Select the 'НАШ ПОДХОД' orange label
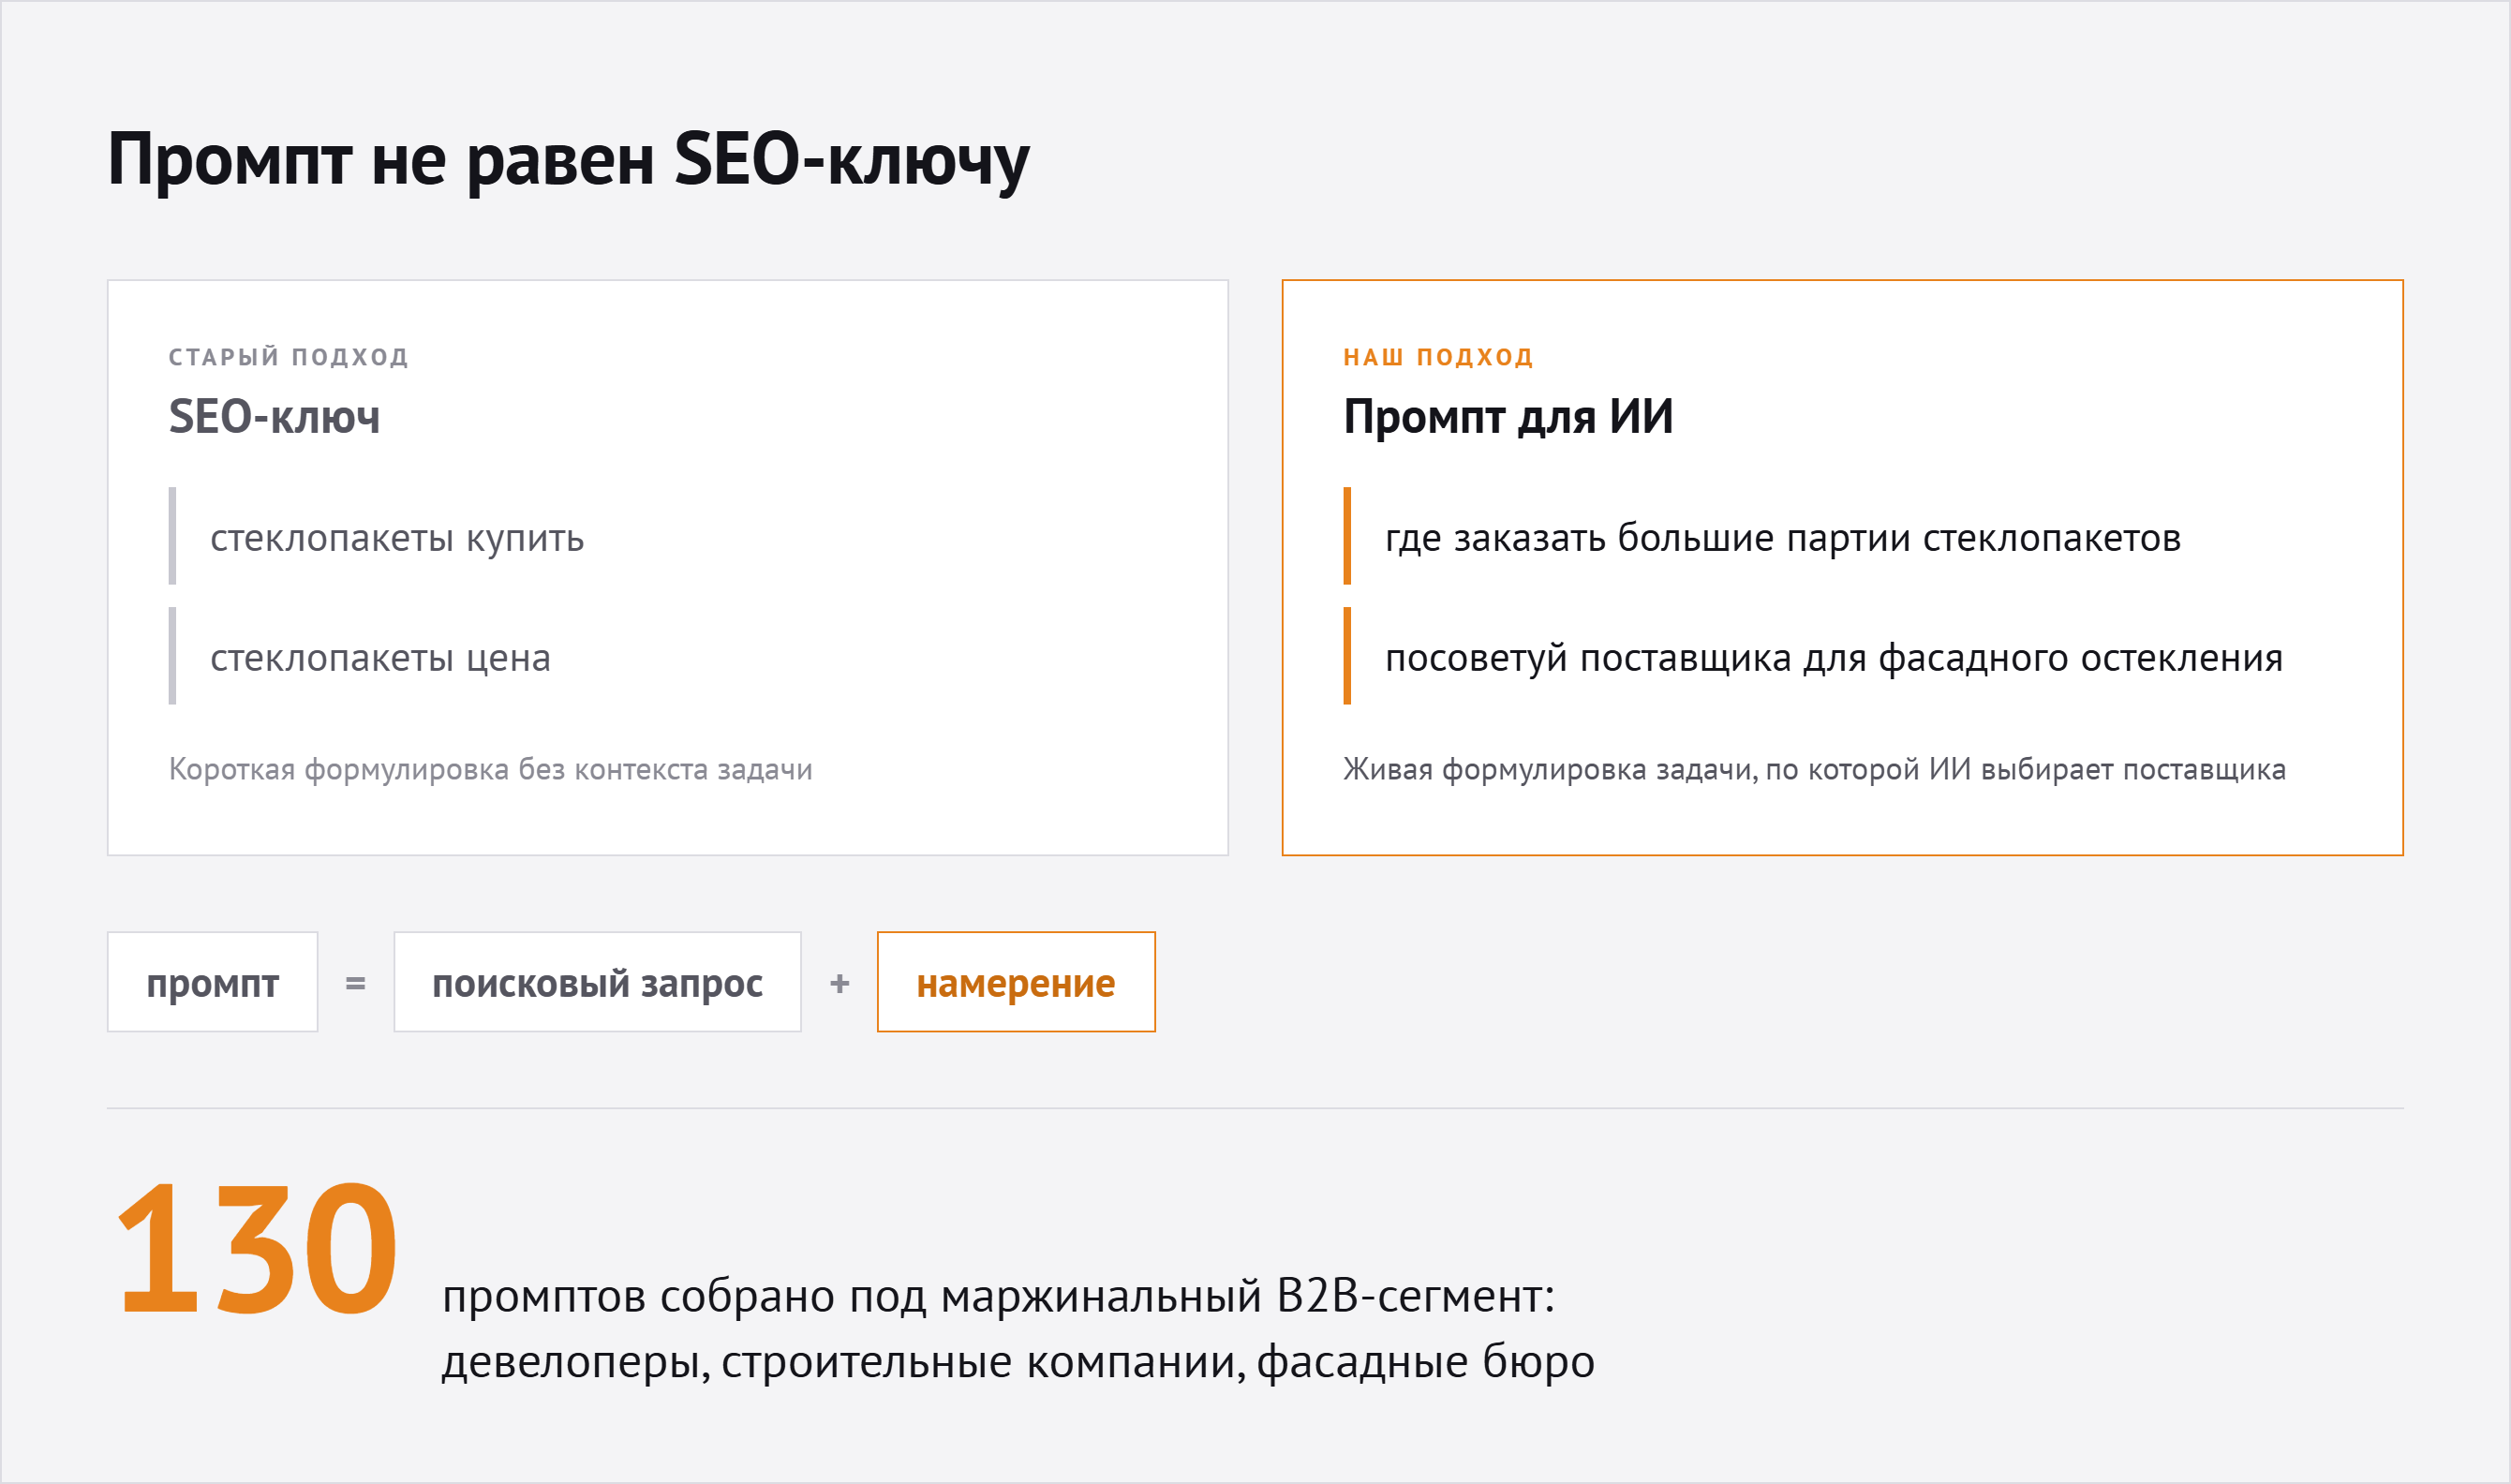Image resolution: width=2511 pixels, height=1484 pixels. (x=1438, y=357)
